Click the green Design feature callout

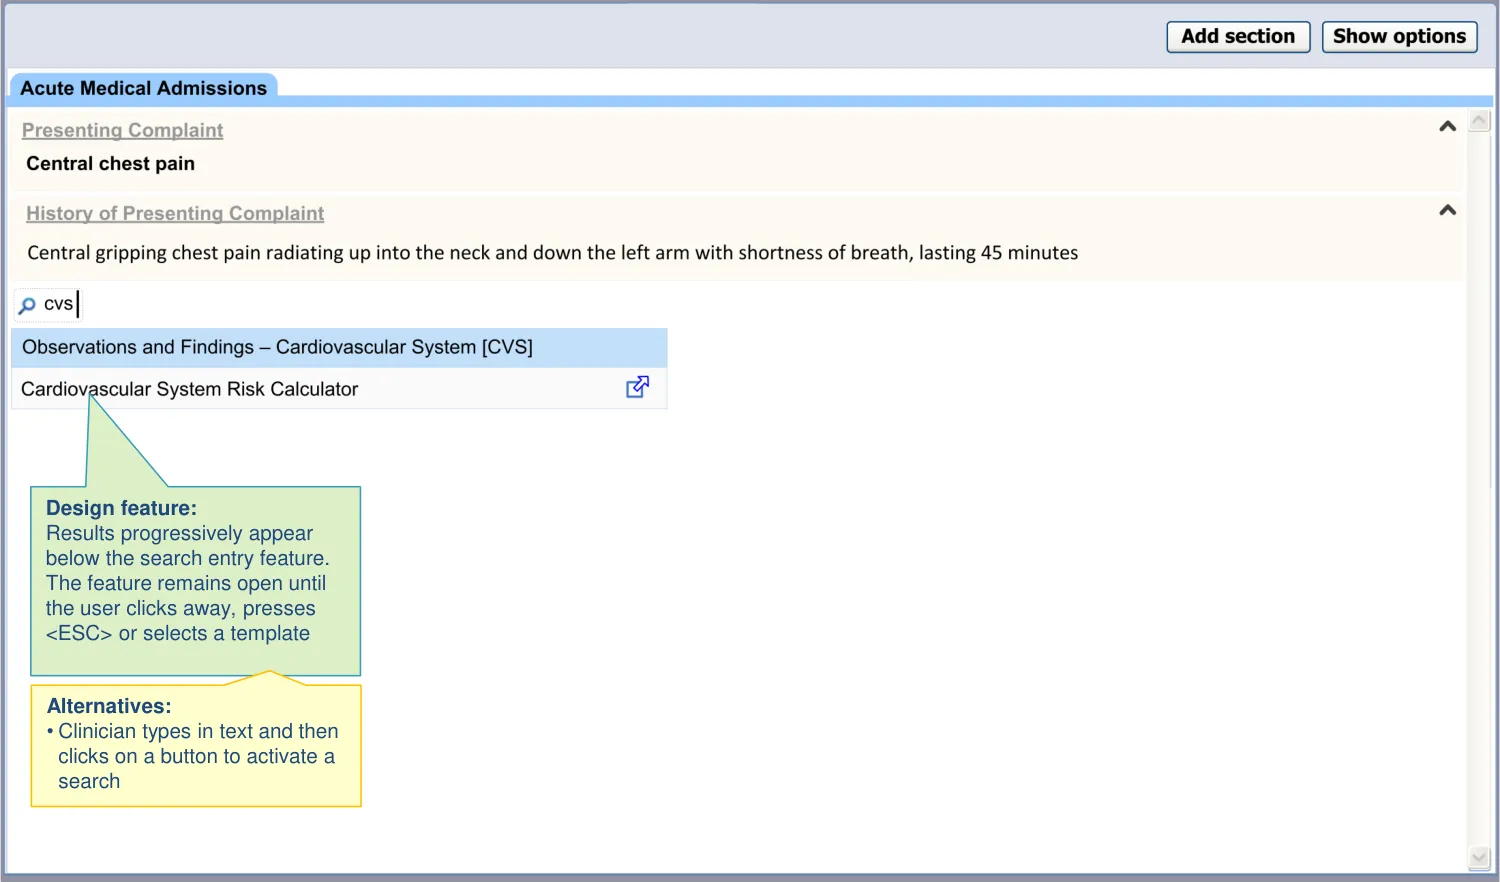click(195, 580)
